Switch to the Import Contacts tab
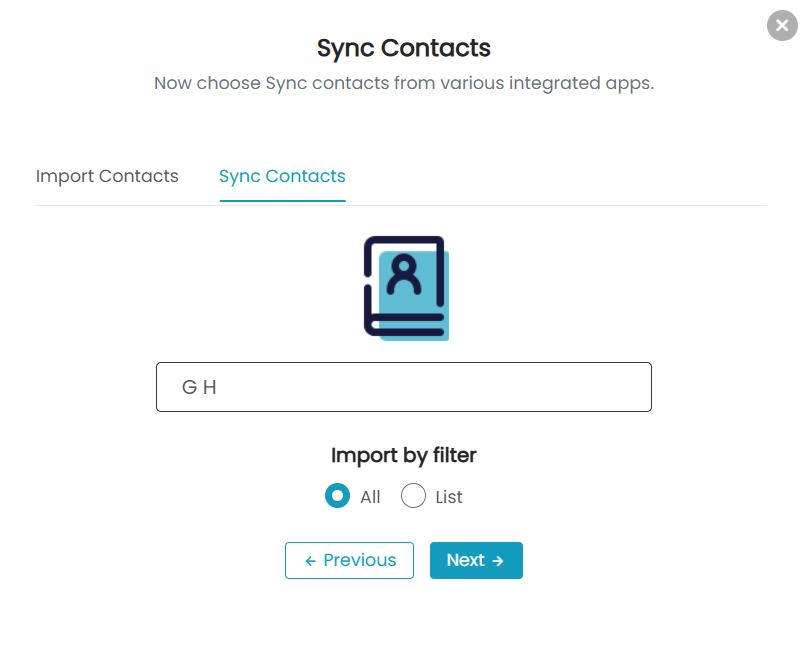Image resolution: width=805 pixels, height=655 pixels. [x=107, y=176]
